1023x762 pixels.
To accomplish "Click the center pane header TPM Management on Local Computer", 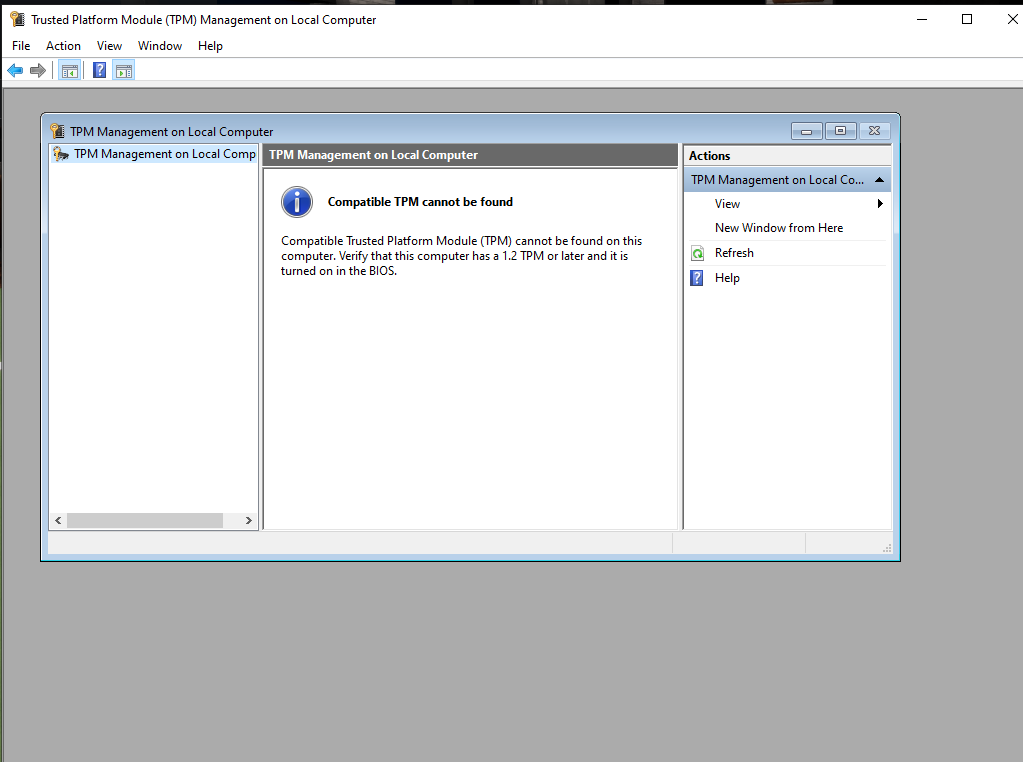I will coord(470,155).
